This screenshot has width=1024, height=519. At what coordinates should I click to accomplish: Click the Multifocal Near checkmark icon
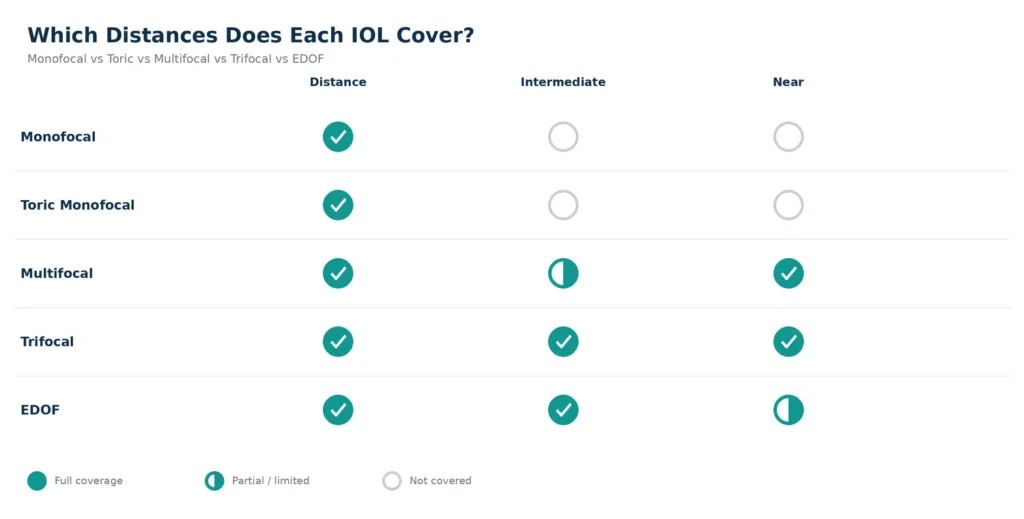tap(788, 274)
